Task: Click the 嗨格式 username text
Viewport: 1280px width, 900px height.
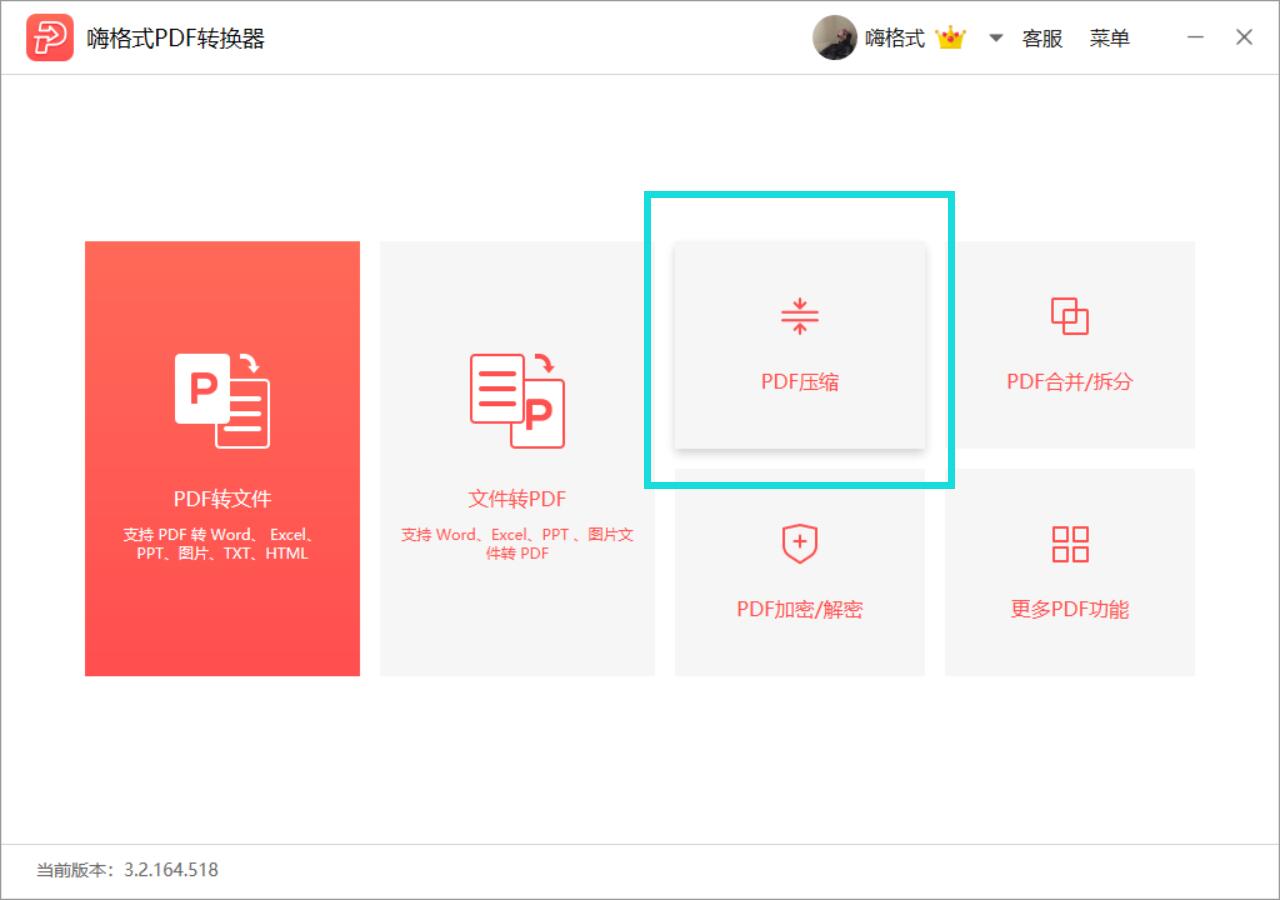Action: (895, 38)
